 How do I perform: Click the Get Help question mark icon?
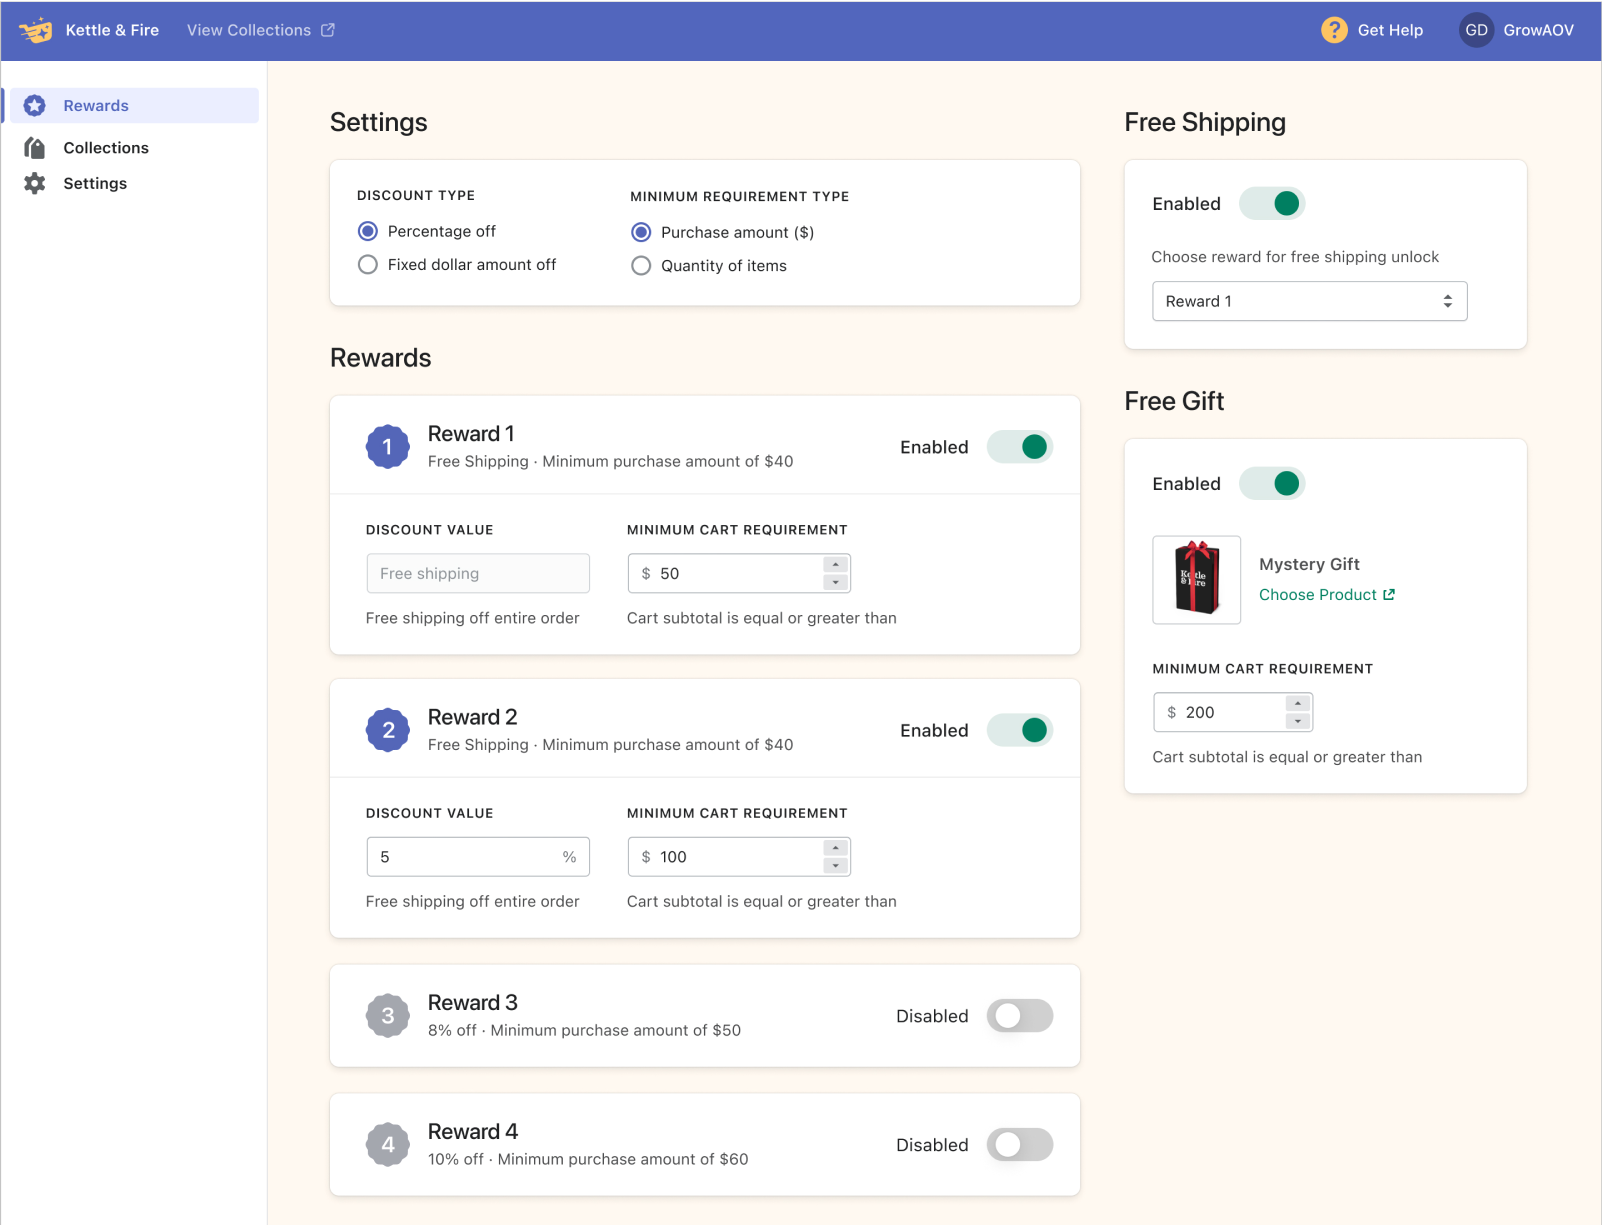point(1334,30)
